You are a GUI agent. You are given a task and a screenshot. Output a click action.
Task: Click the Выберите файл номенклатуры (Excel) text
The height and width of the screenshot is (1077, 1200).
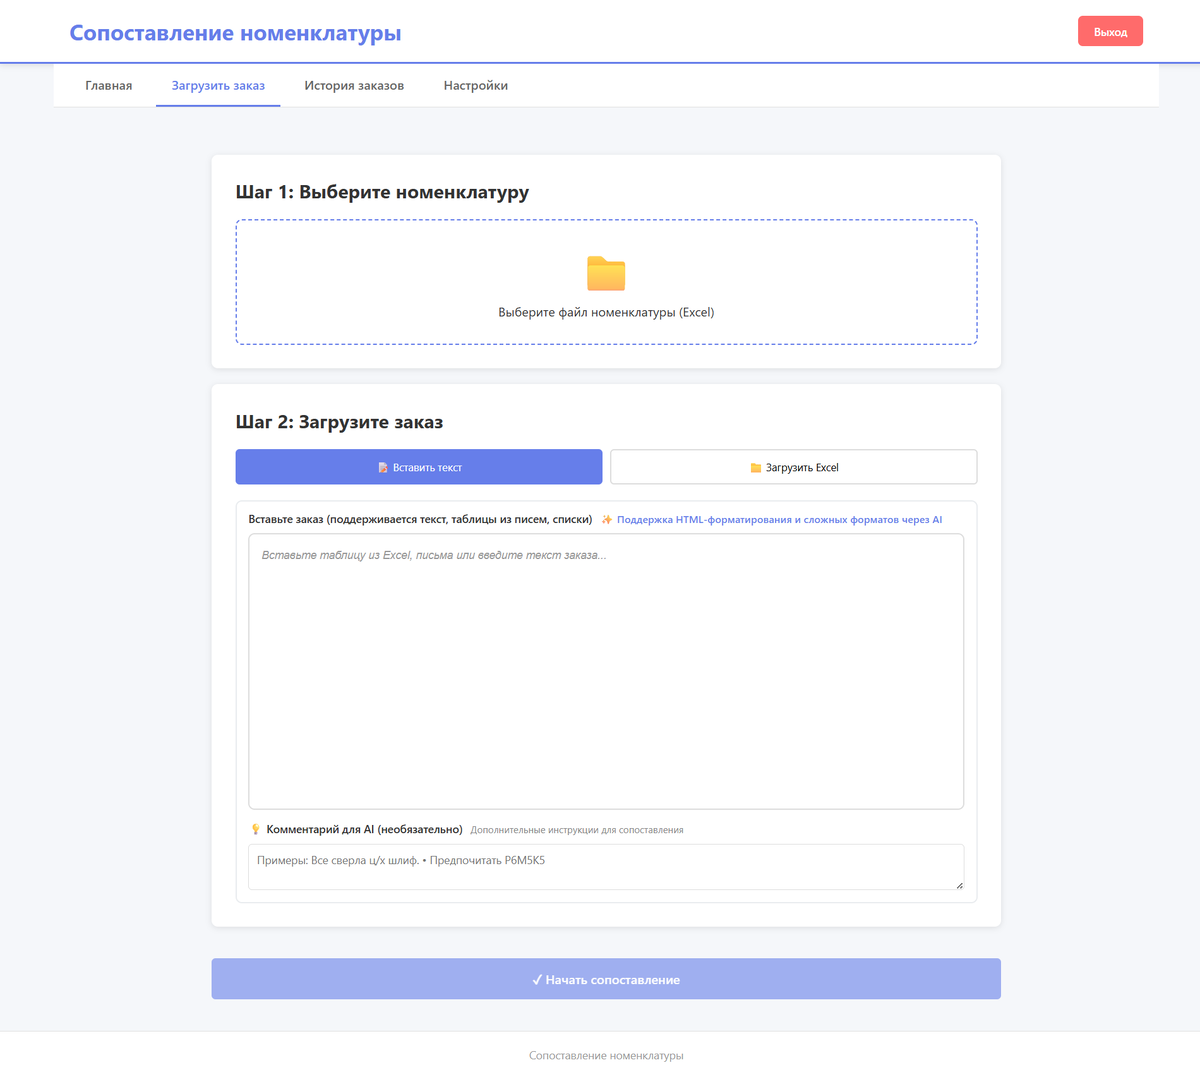pos(606,312)
